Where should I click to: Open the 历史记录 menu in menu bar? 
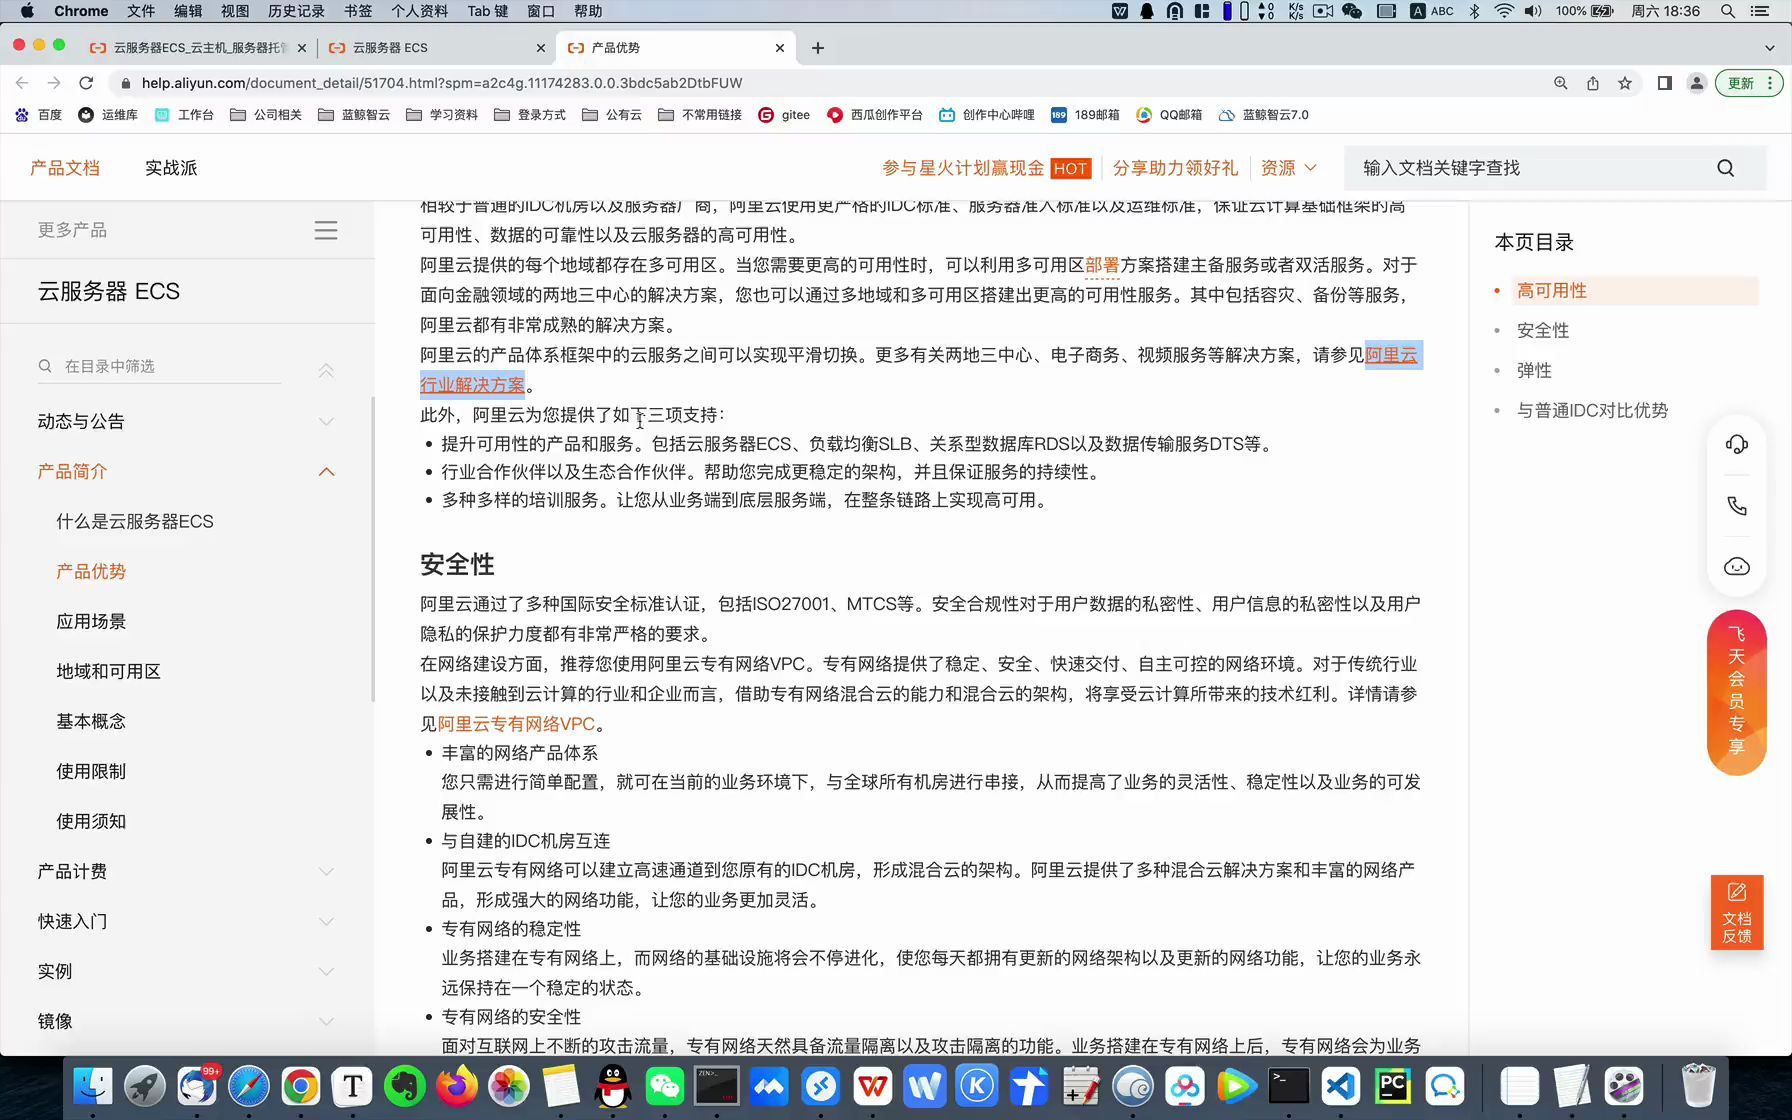click(x=296, y=11)
